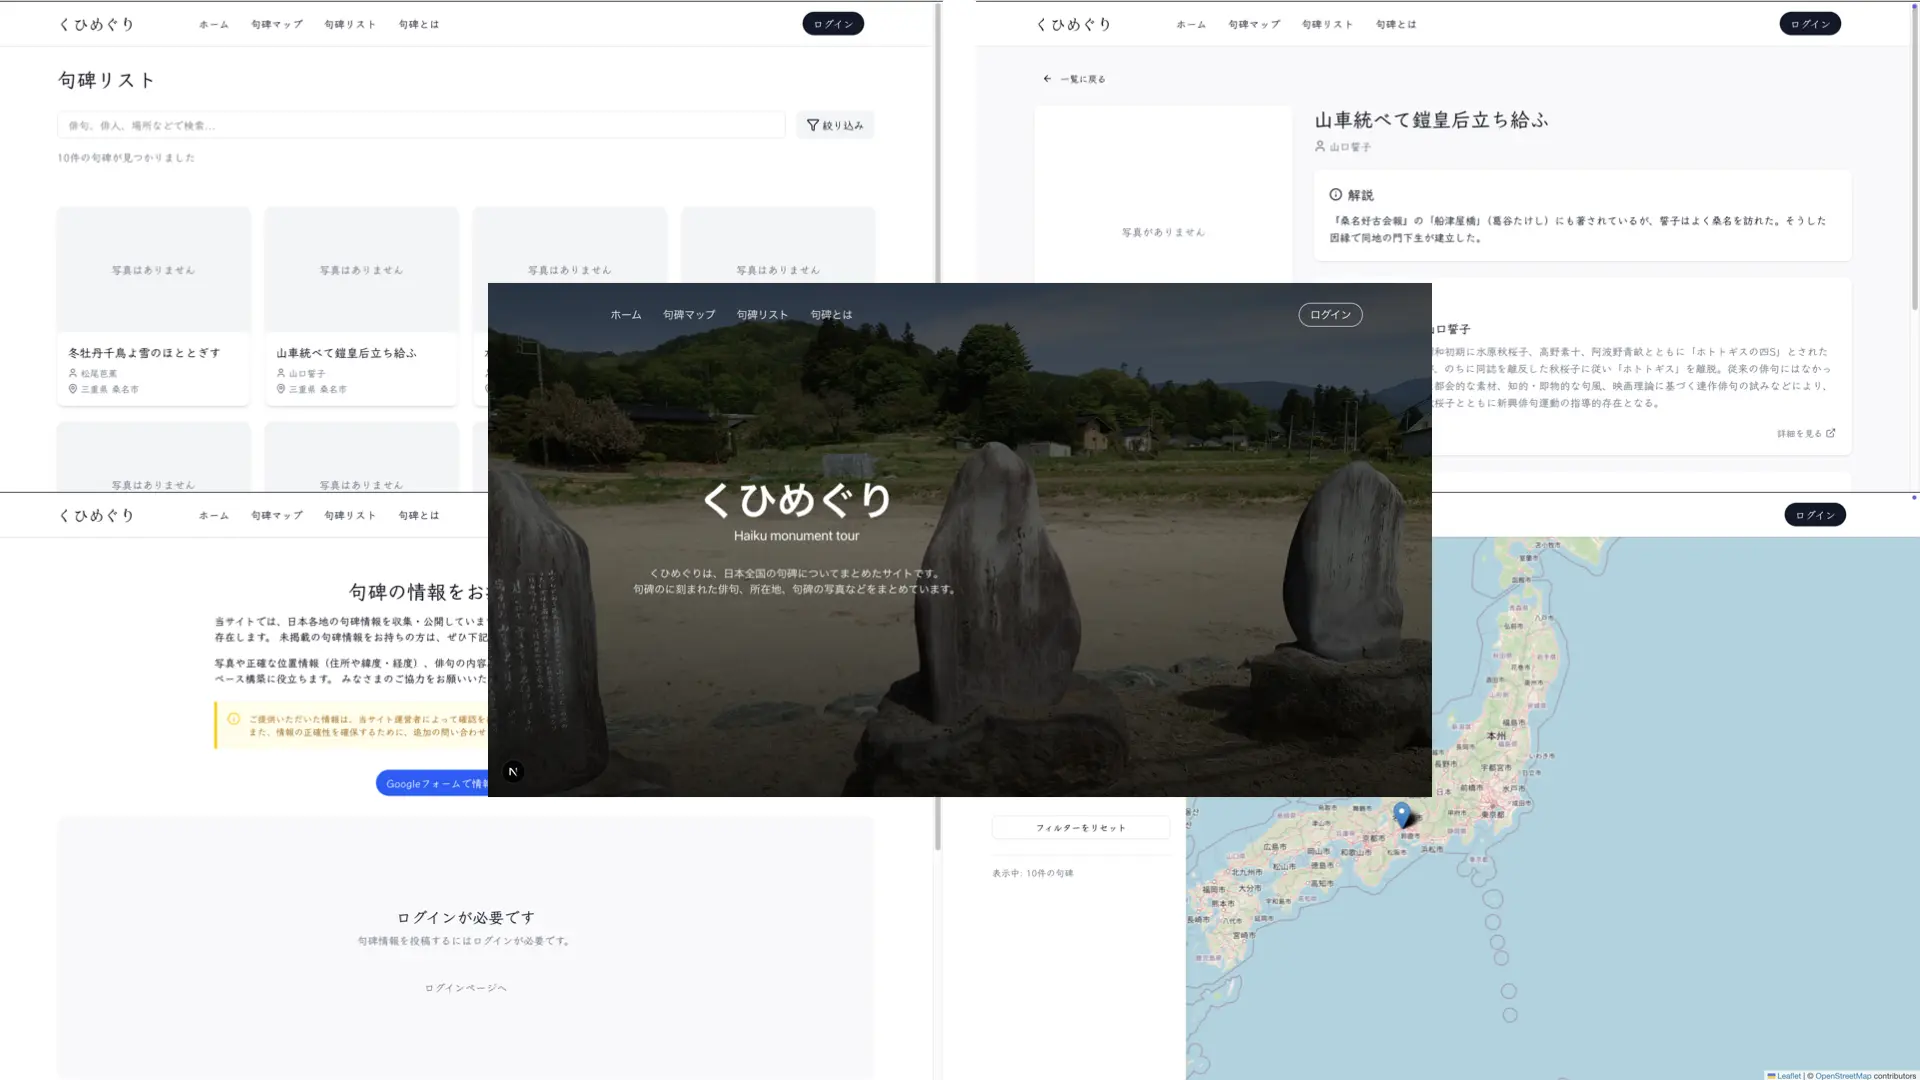Click the blue Googleフォーム button

tap(432, 783)
